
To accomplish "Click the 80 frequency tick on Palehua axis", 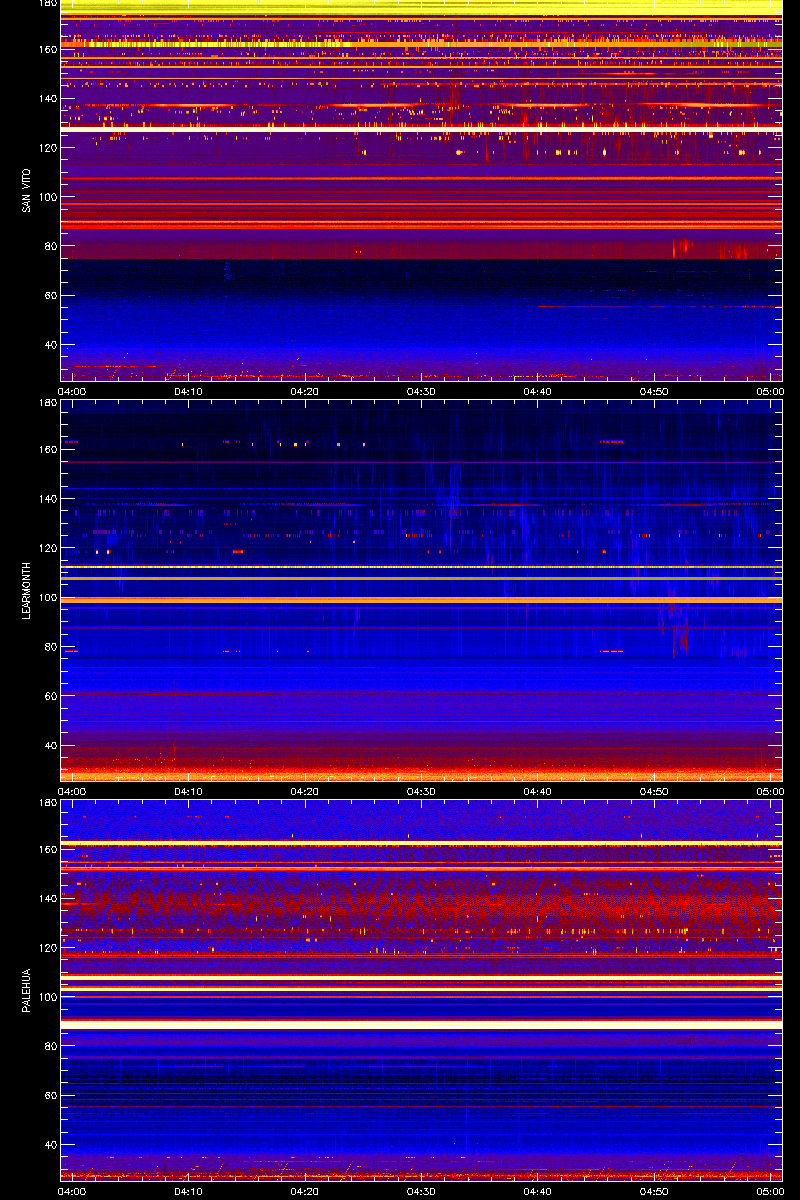I will click(50, 1047).
